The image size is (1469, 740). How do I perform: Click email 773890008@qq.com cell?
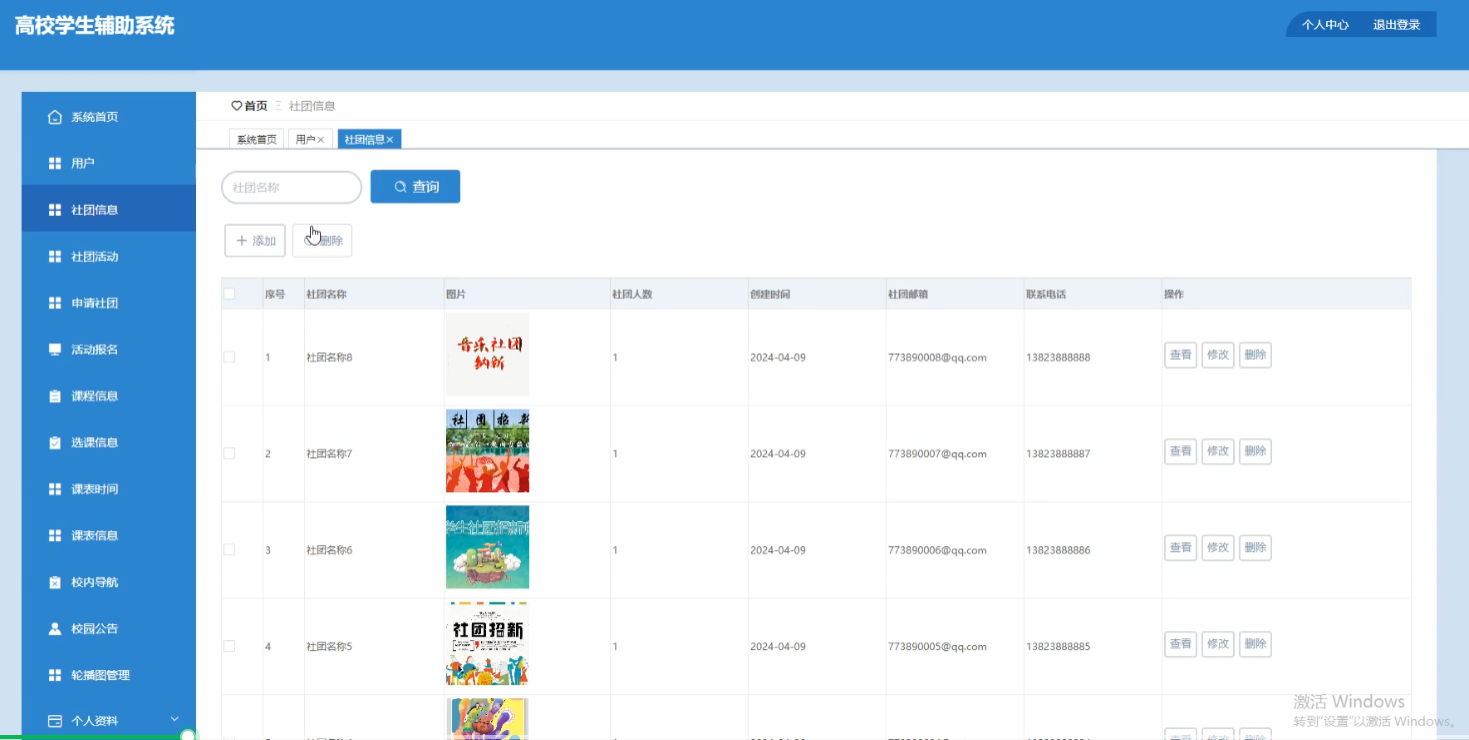pyautogui.click(x=937, y=357)
